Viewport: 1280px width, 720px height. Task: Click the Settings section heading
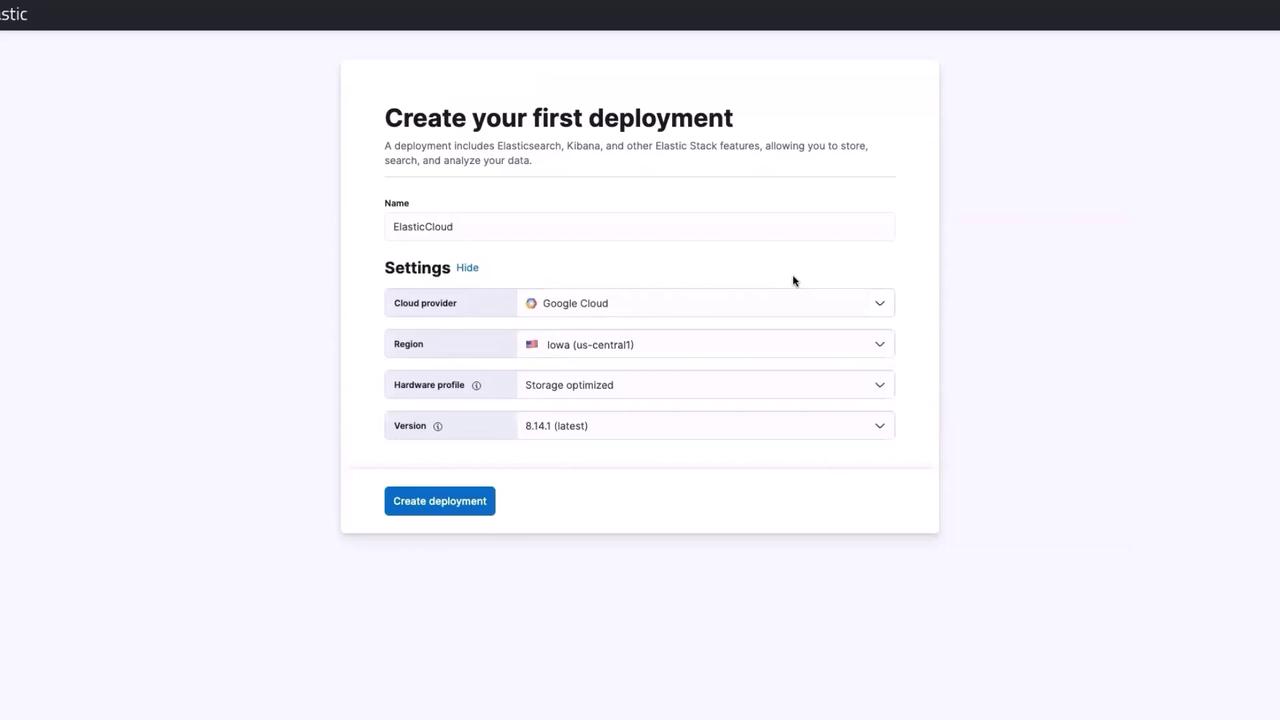[417, 268]
